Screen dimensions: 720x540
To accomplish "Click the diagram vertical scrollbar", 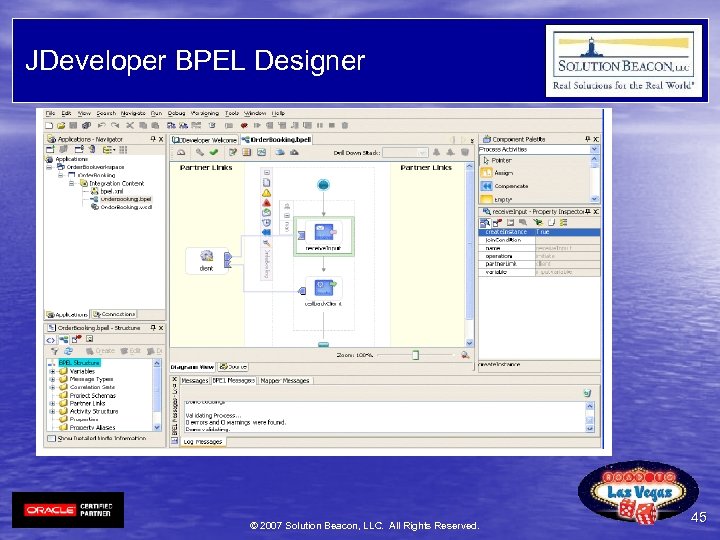I will 469,255.
